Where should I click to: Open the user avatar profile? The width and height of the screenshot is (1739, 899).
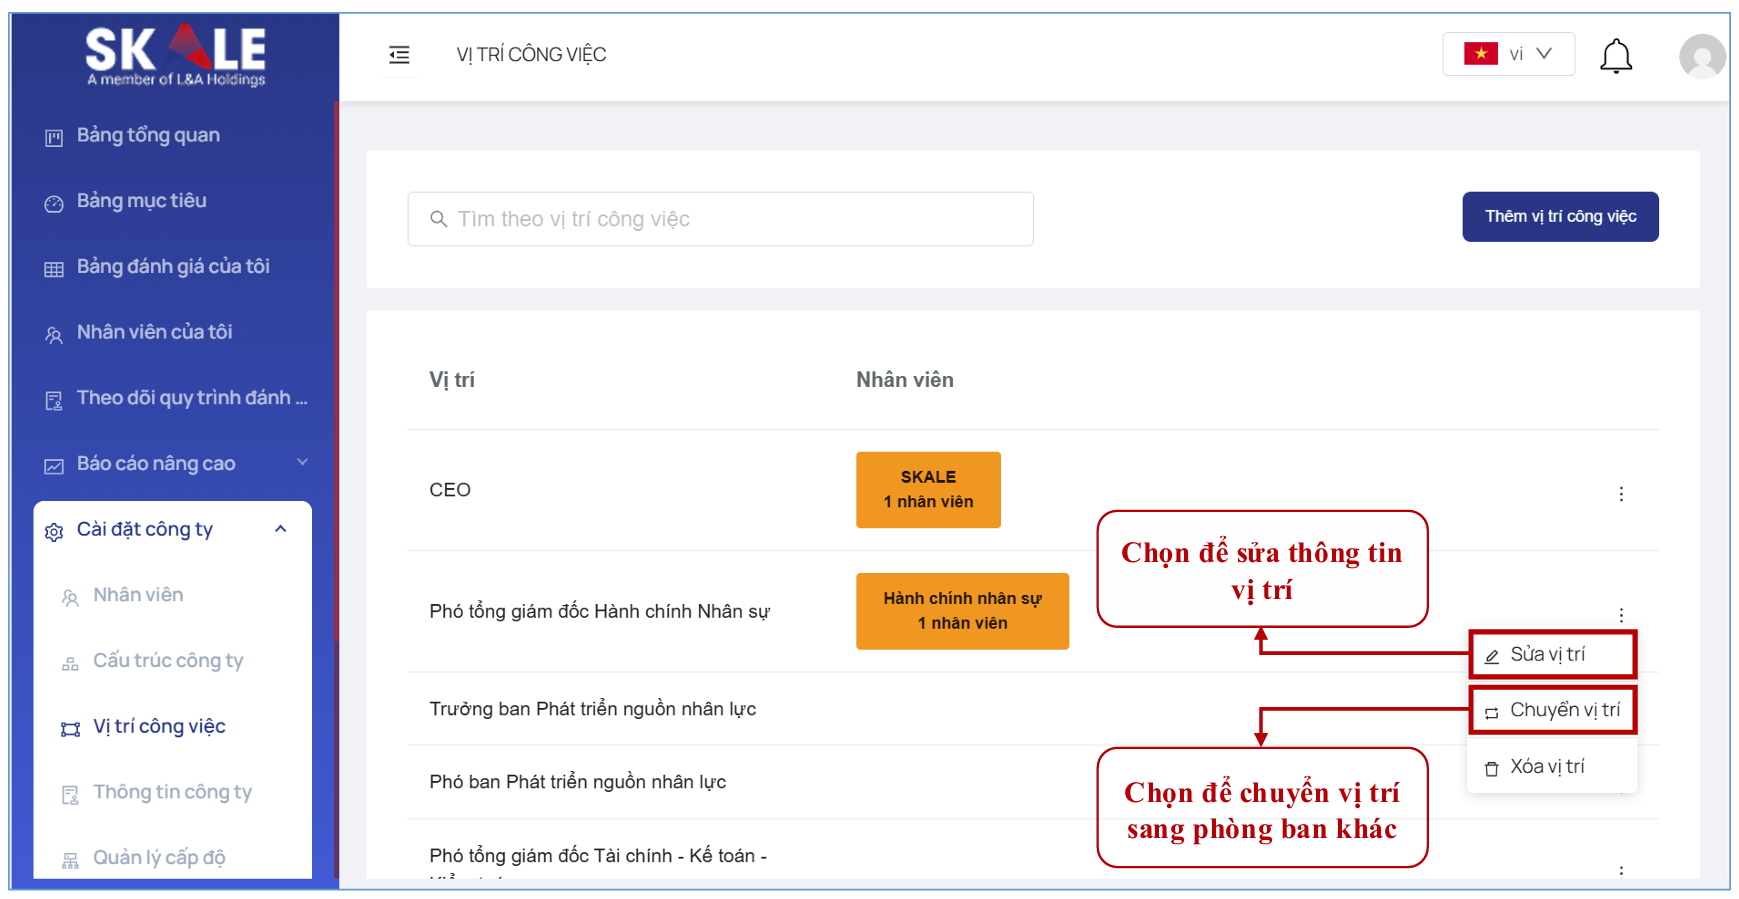[x=1701, y=56]
